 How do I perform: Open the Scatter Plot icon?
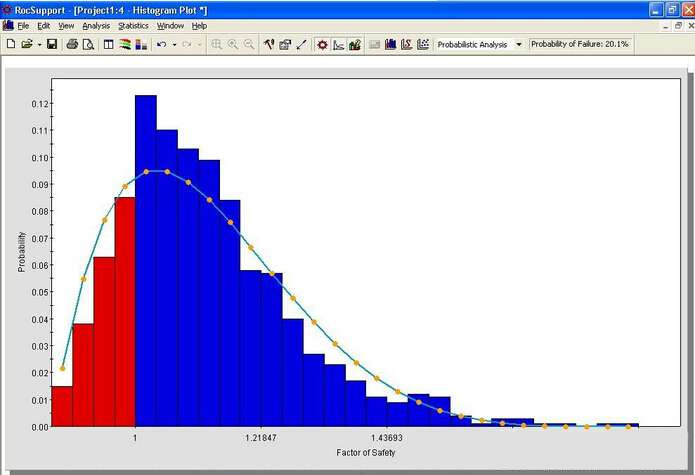click(x=423, y=44)
